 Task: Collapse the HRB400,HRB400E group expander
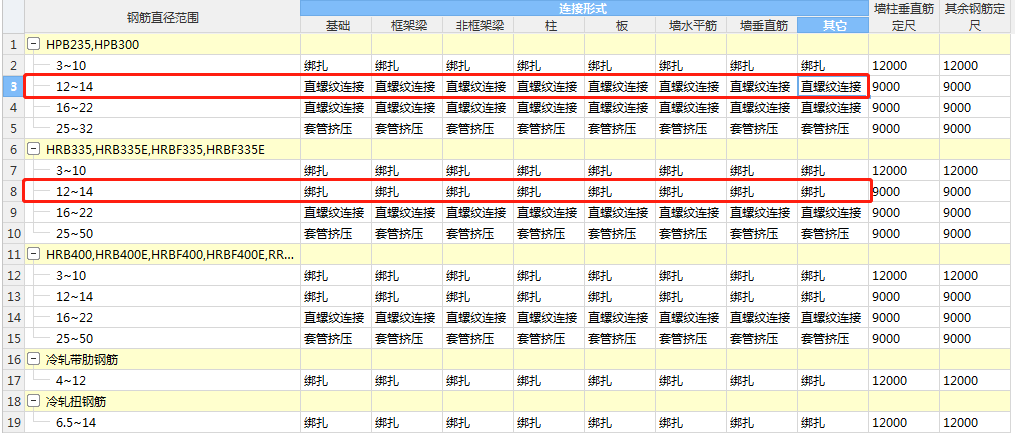point(34,254)
